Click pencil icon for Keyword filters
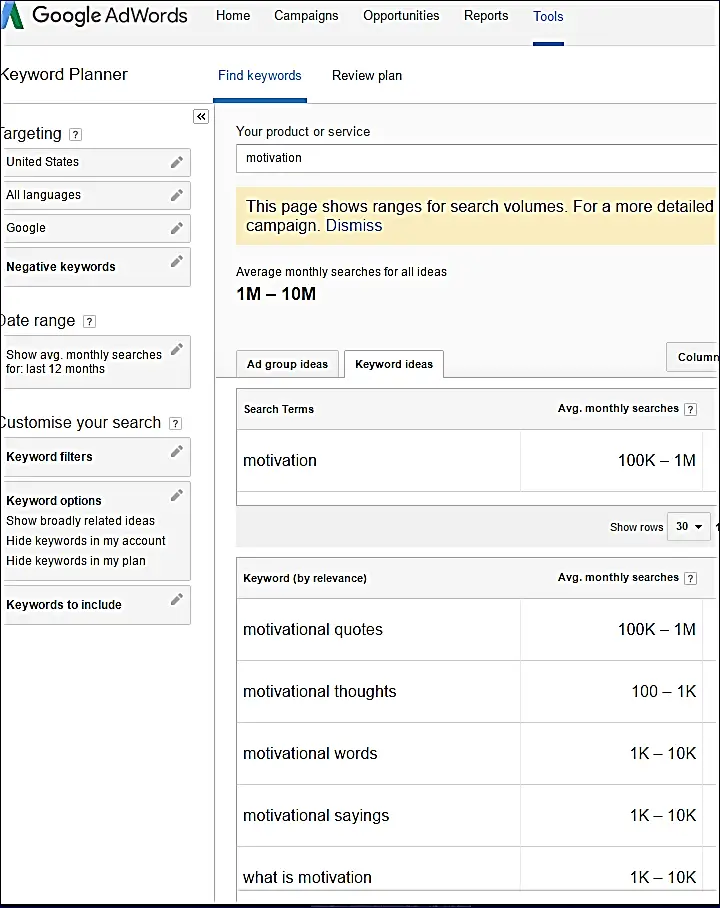The image size is (720, 908). [x=177, y=451]
